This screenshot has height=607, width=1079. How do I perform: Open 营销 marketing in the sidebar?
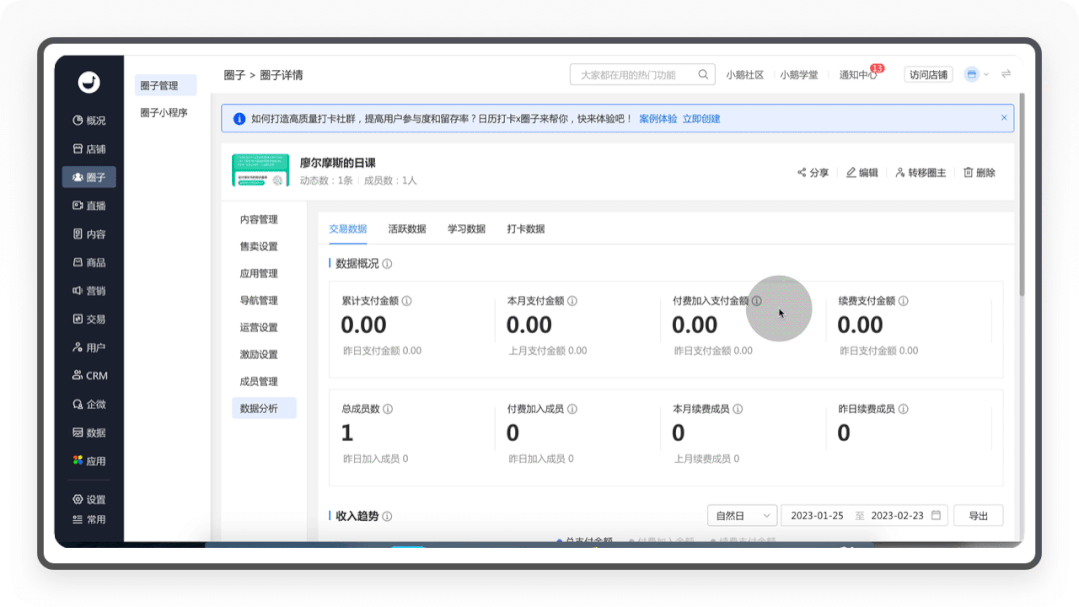tap(89, 290)
